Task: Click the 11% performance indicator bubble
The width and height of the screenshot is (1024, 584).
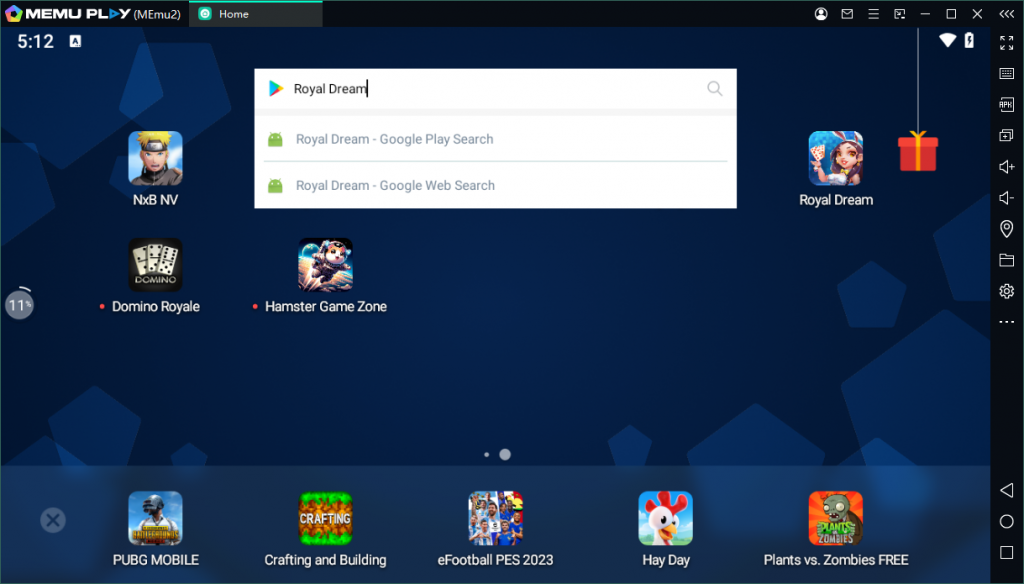Action: click(19, 304)
